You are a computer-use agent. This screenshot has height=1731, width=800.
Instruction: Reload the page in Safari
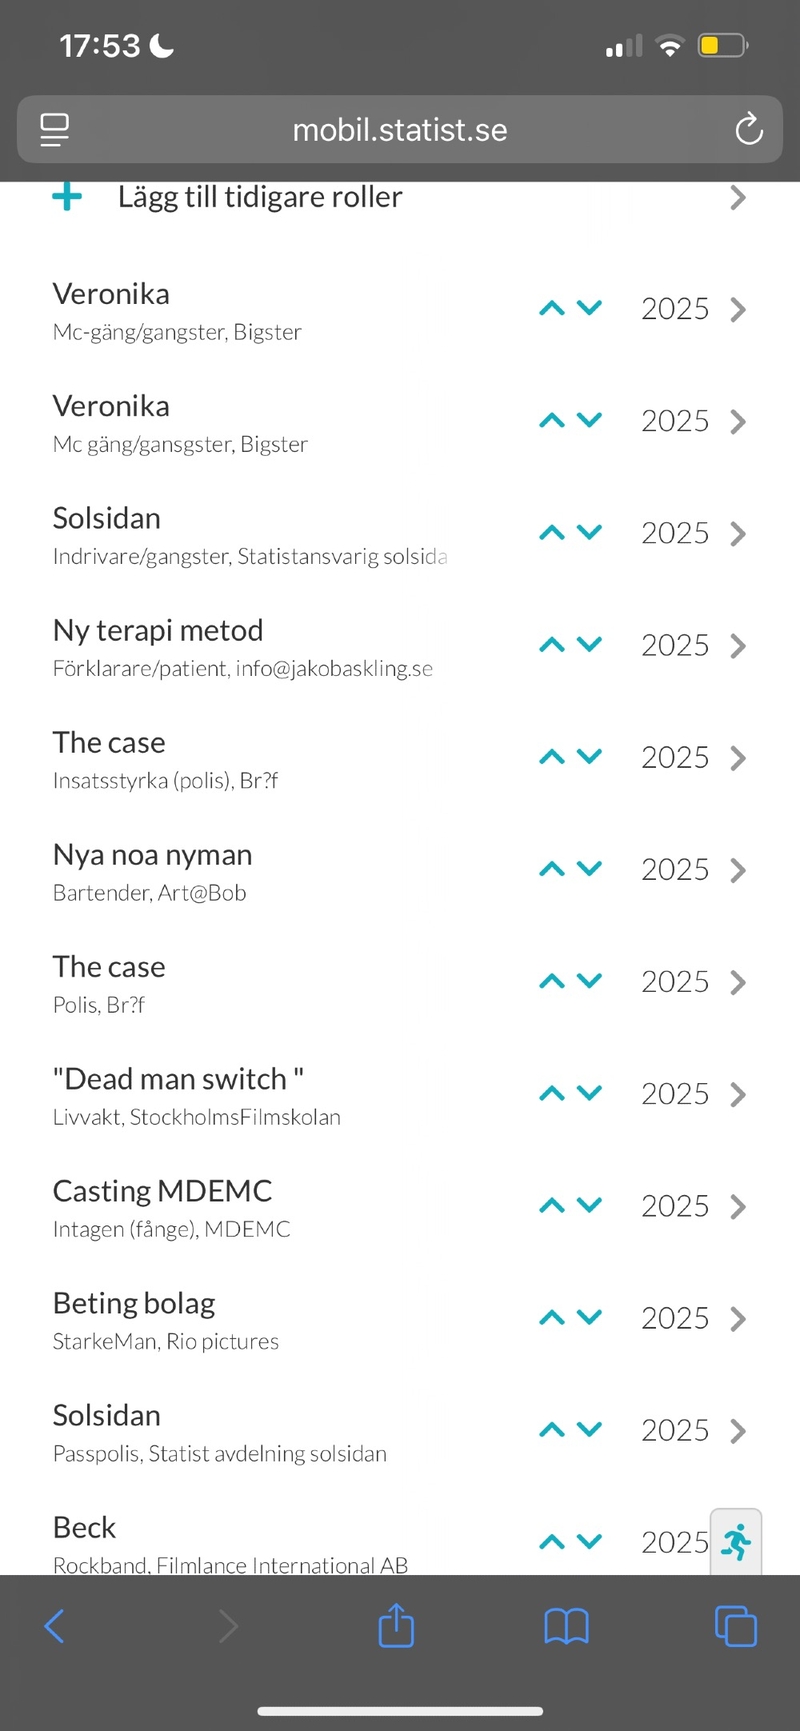tap(748, 129)
